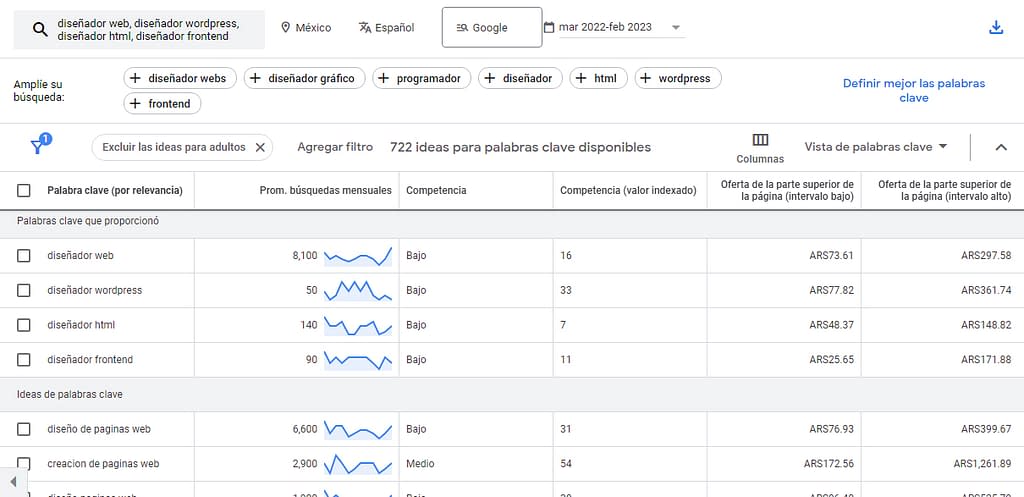Click the ARS73.61 low bid value
Image resolution: width=1024 pixels, height=497 pixels.
coord(831,256)
